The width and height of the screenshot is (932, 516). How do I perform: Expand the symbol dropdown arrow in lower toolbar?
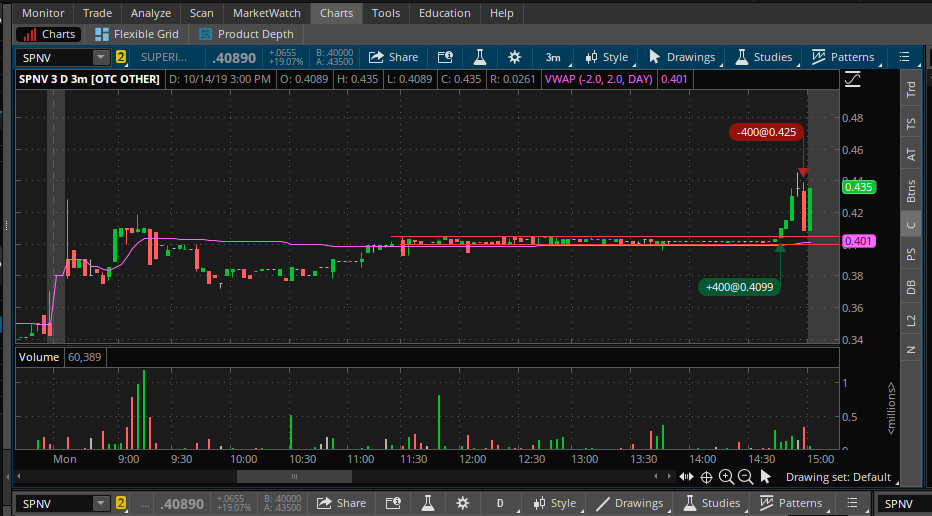pyautogui.click(x=101, y=504)
